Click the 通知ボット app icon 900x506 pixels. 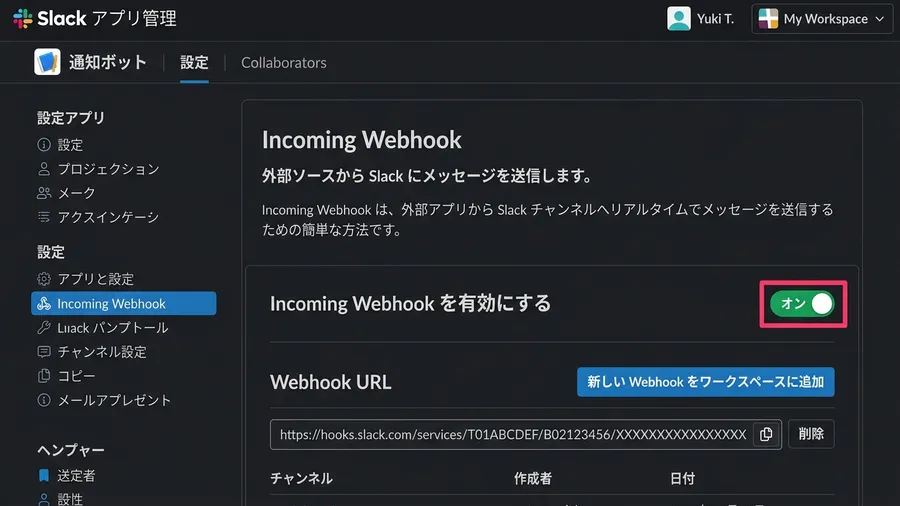point(47,62)
